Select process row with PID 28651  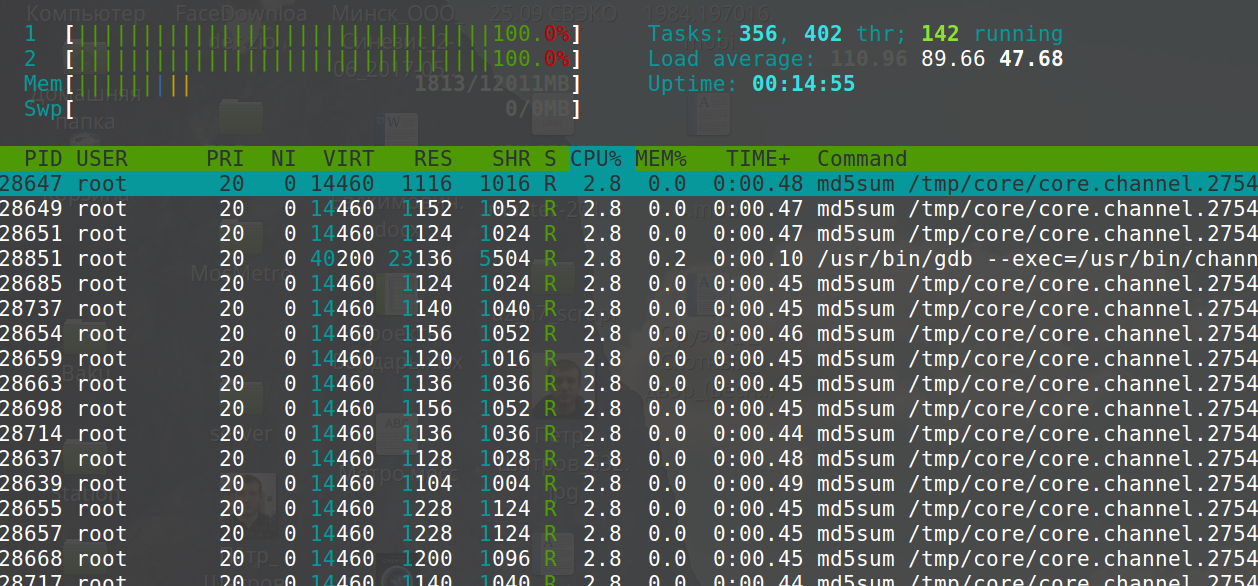coord(629,234)
